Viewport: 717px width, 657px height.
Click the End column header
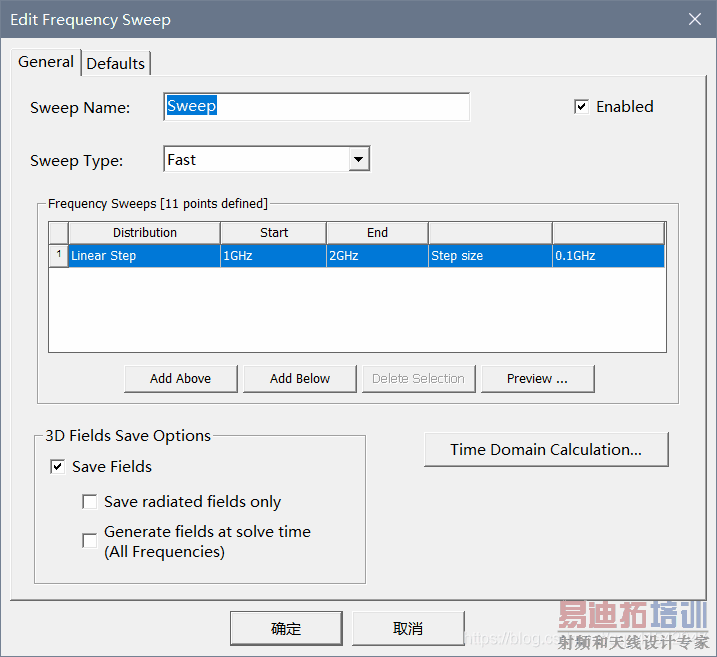coord(377,233)
